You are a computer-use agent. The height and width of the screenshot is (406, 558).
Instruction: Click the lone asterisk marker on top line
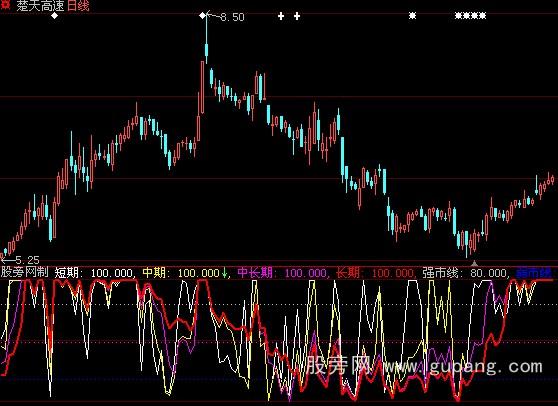(412, 16)
